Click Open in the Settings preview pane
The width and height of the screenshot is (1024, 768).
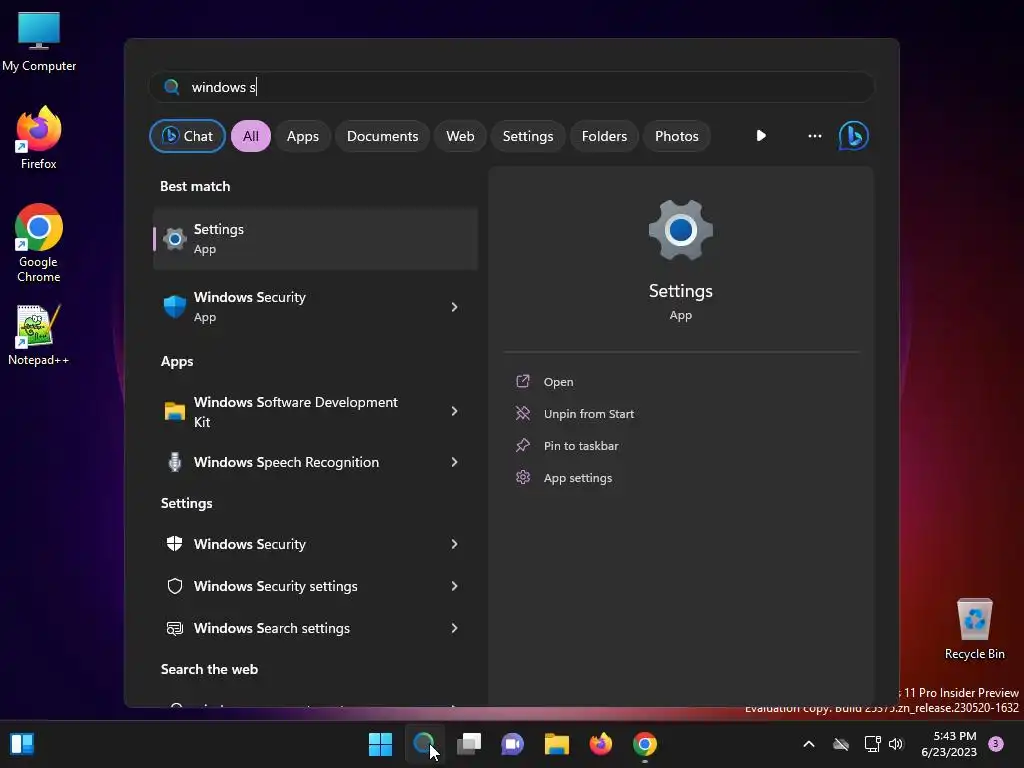click(x=558, y=382)
